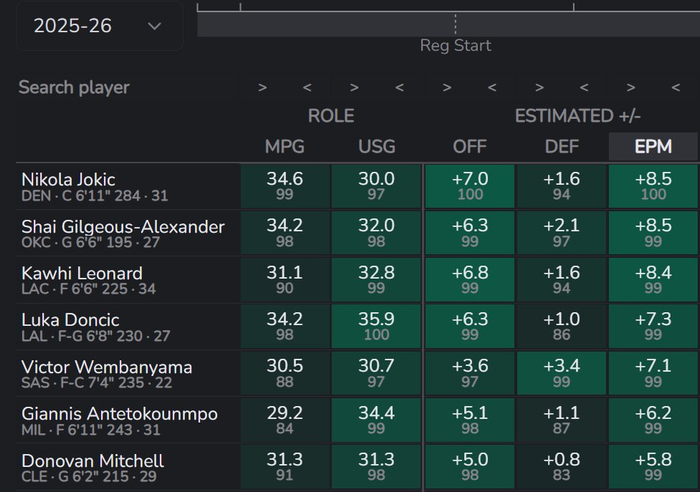Viewport: 700px width, 492px height.
Task: Open Shai Gilgeous-Alexander's player page
Action: click(x=123, y=226)
